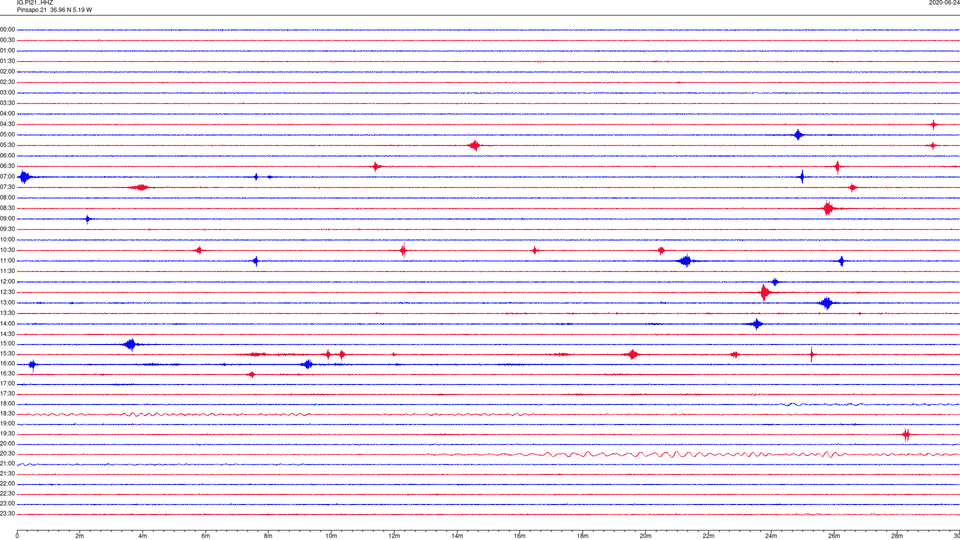Screen dimensions: 960x540
Task: Click the 05:00 row label
Action: tap(7, 135)
